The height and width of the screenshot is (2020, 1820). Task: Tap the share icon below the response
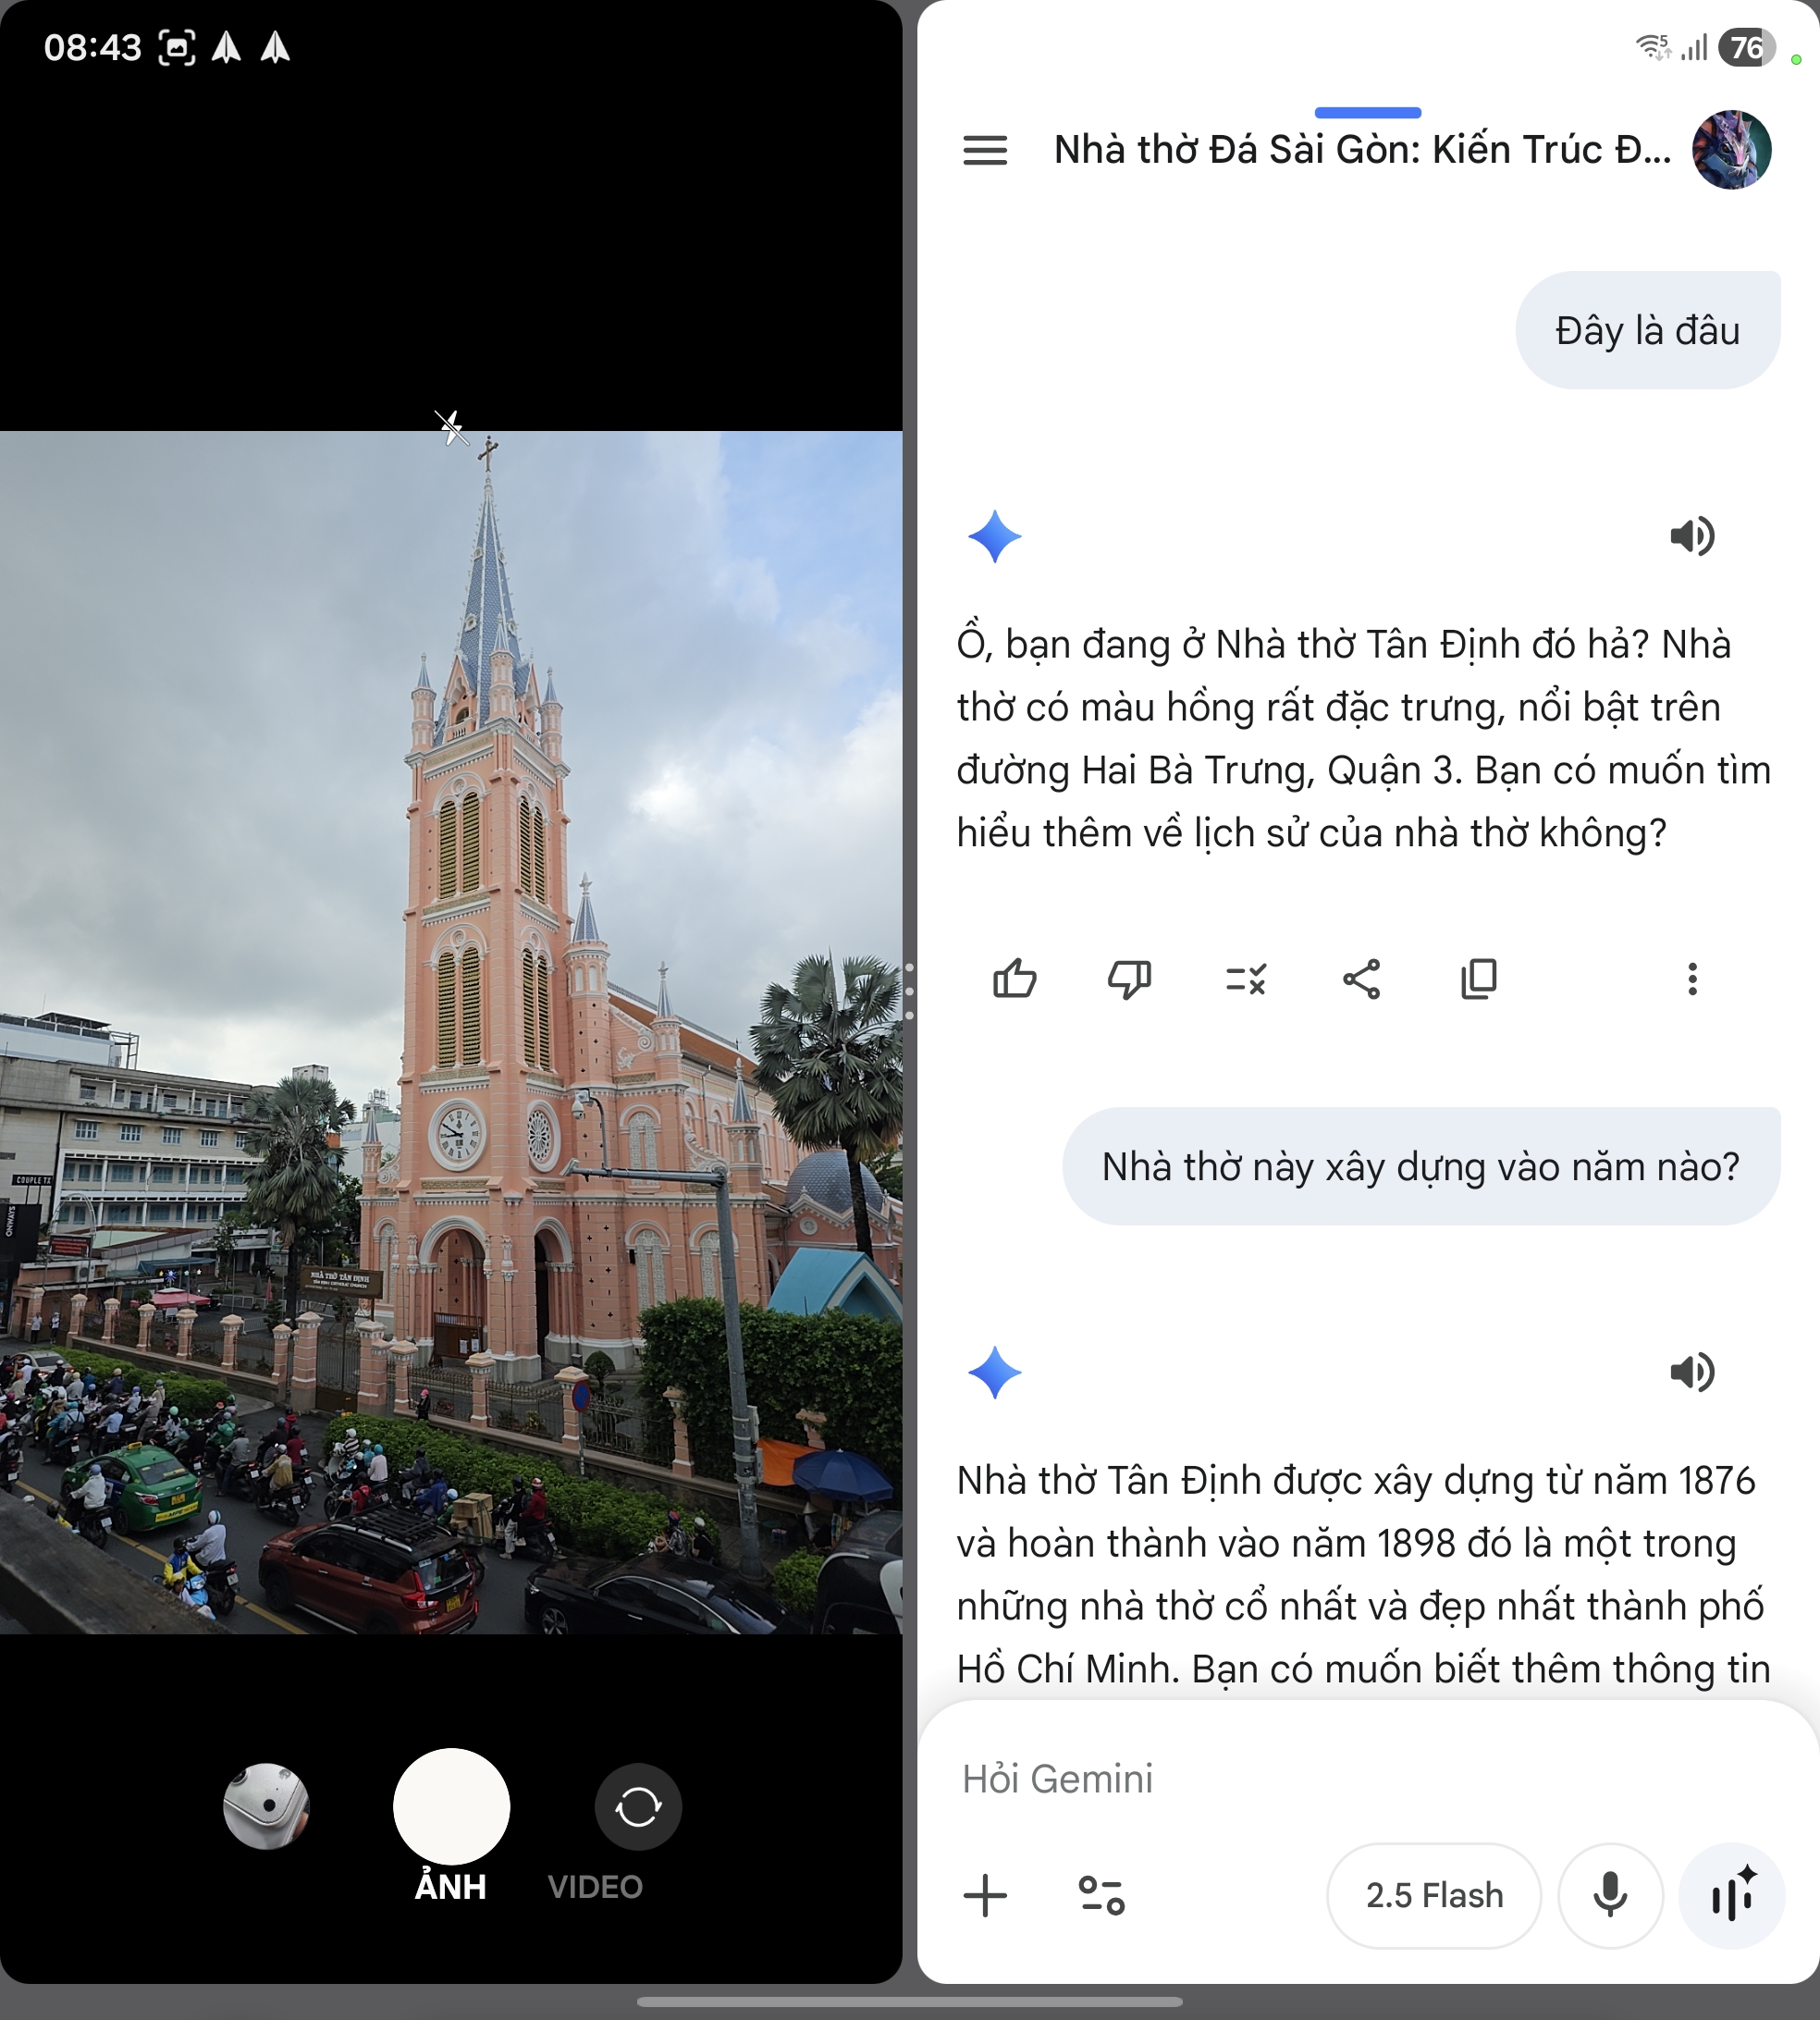(x=1361, y=979)
